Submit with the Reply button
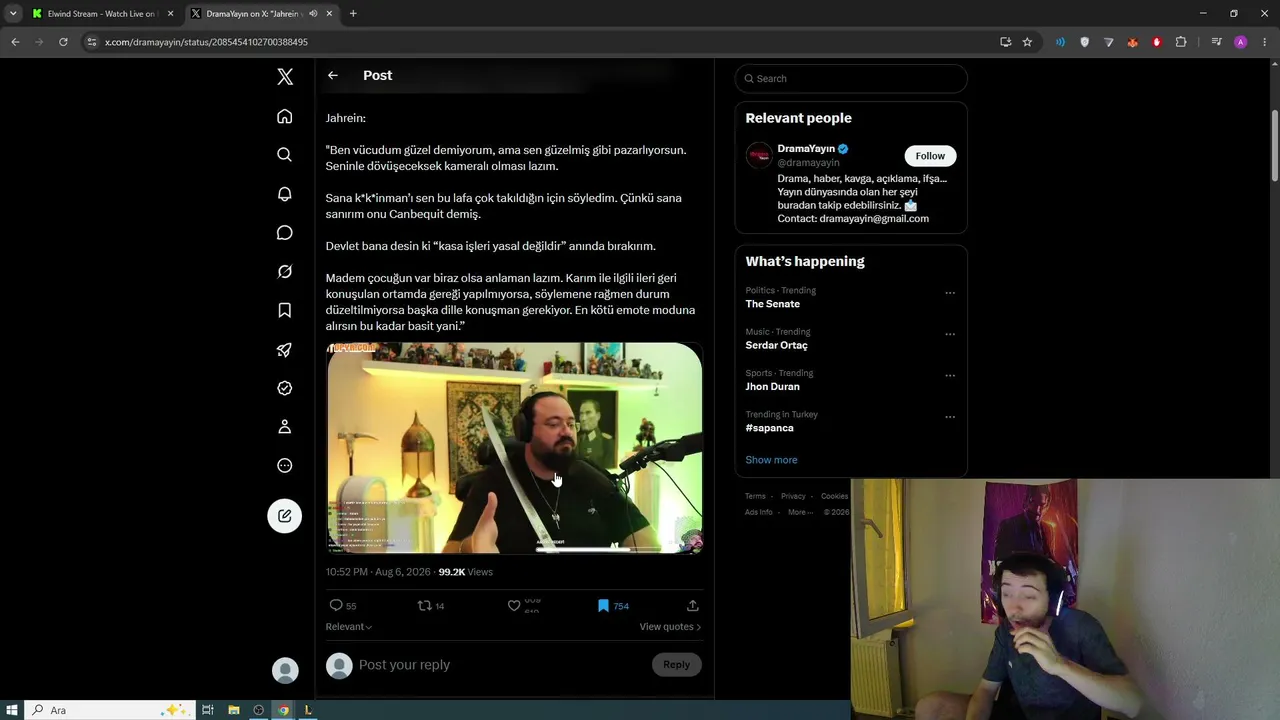This screenshot has height=720, width=1280. (677, 665)
